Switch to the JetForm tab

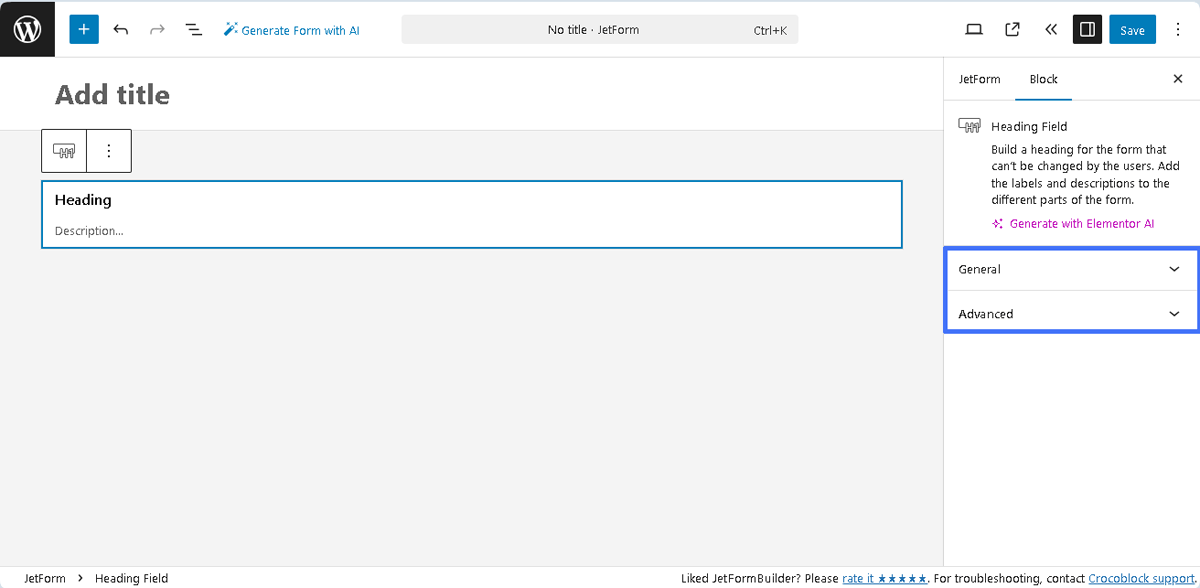pos(979,79)
